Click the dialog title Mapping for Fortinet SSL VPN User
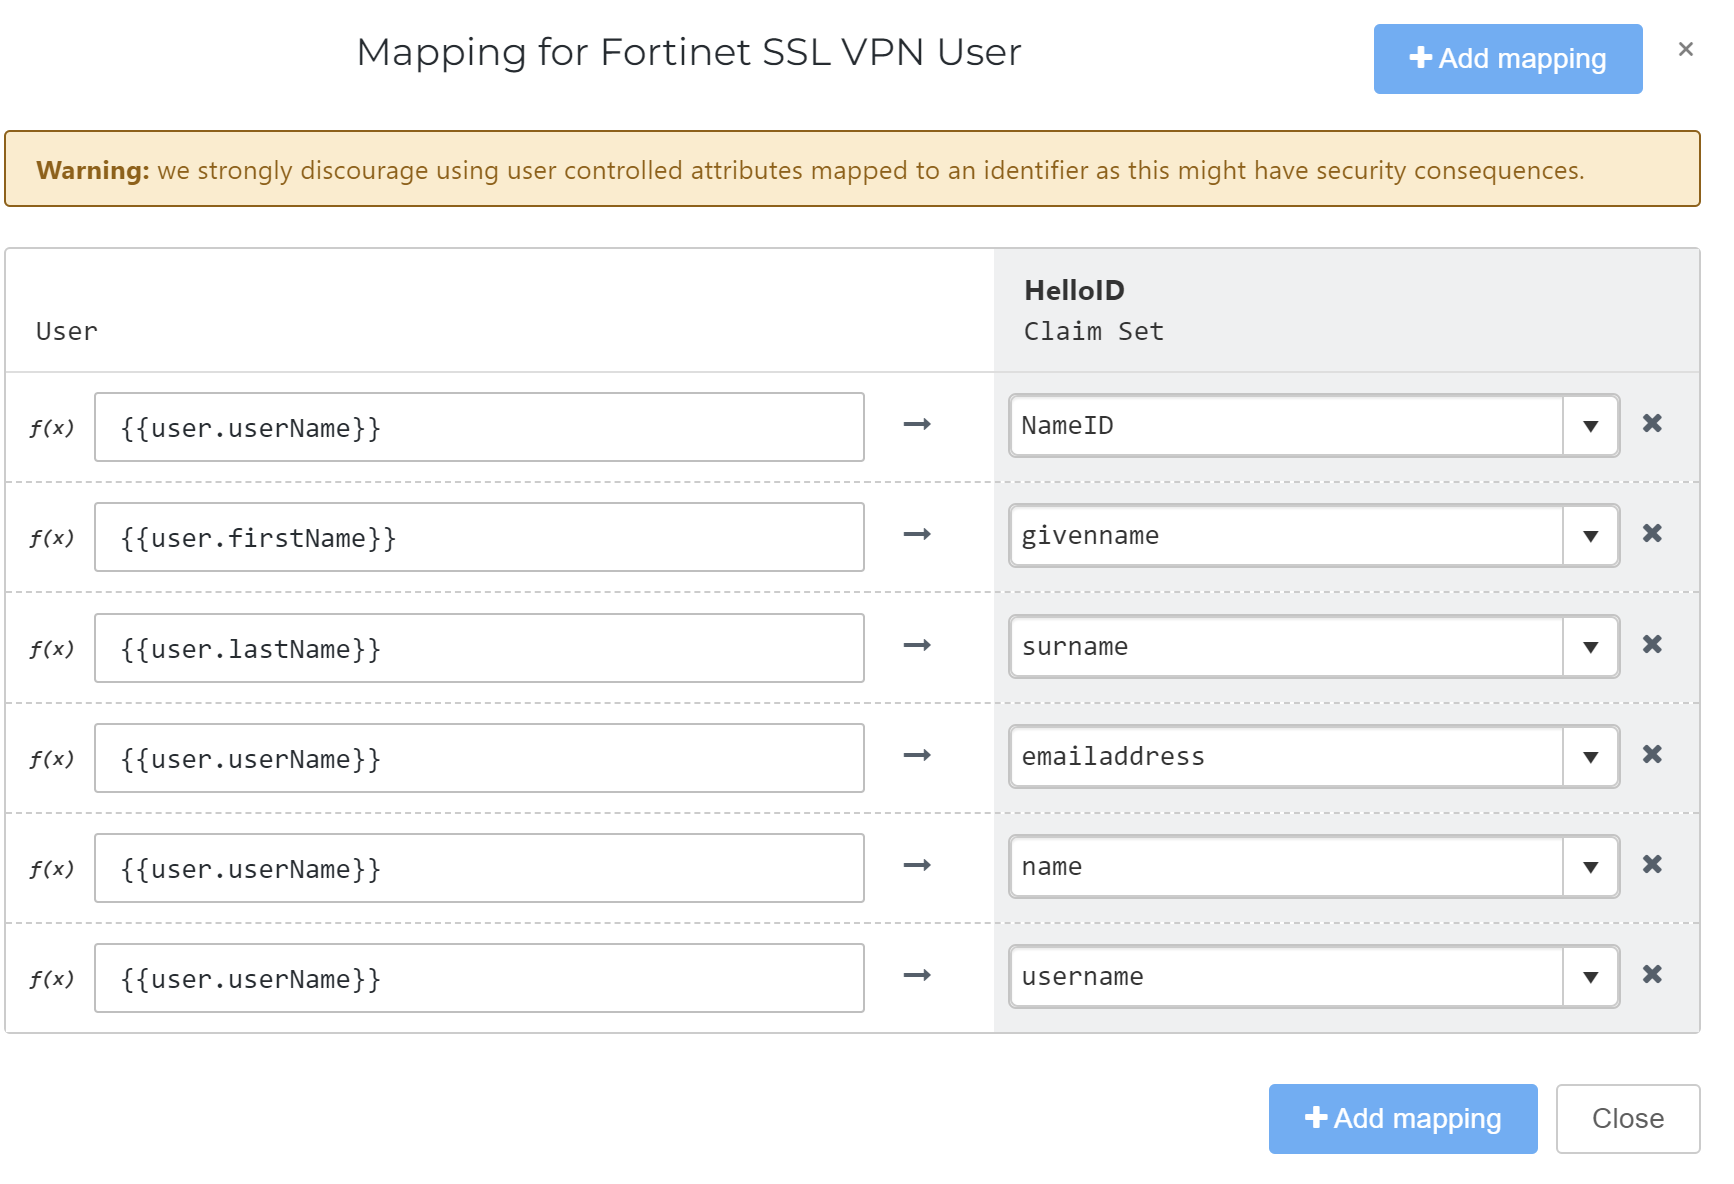Screen dimensions: 1734x1184 689,52
